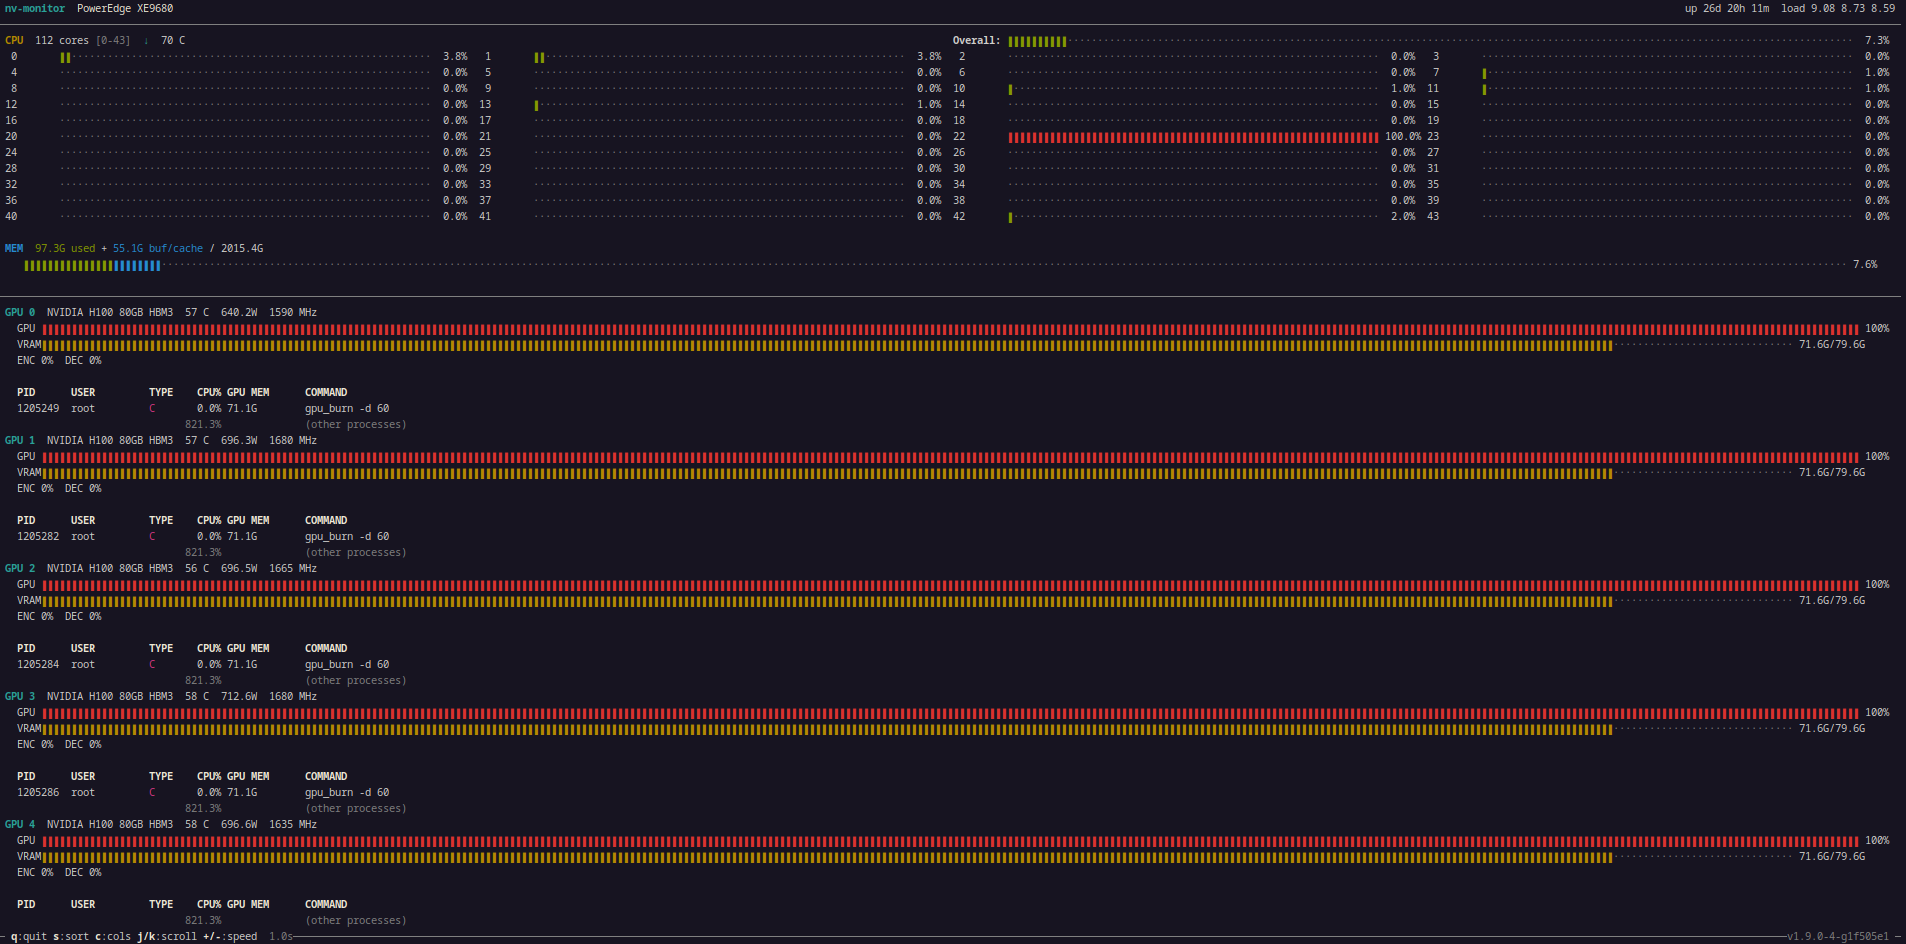Click the CPU% column header under GPU 2
Viewport: 1906px width, 944px height.
[209, 649]
